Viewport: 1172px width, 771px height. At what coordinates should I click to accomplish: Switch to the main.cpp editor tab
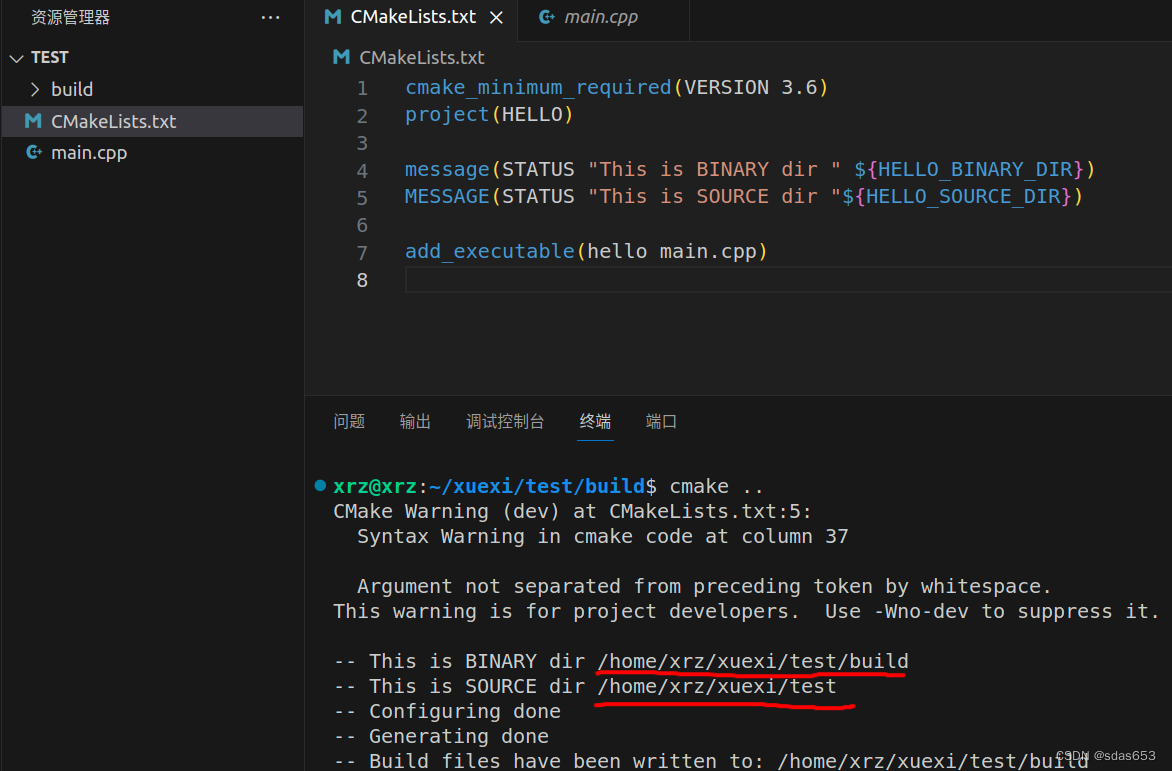[603, 17]
